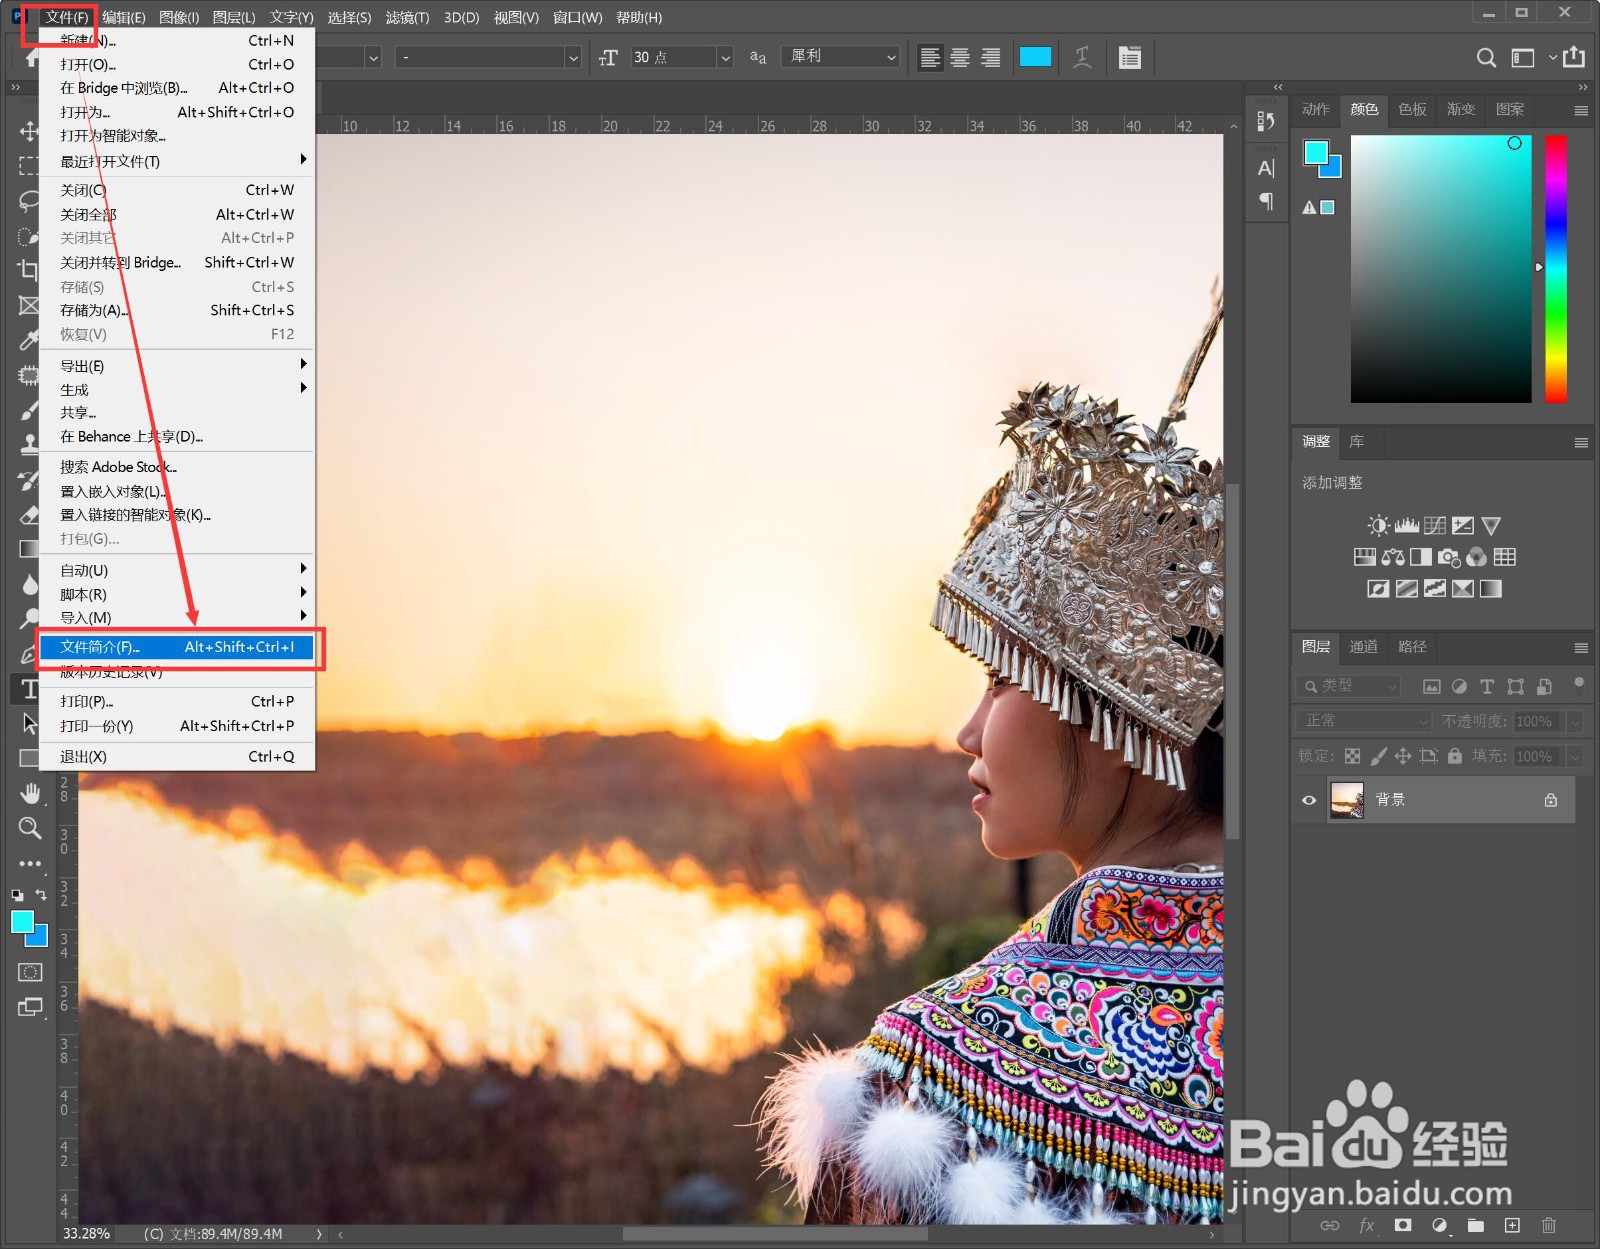Expand the 导出(E) submenu
1600x1249 pixels.
click(x=177, y=366)
